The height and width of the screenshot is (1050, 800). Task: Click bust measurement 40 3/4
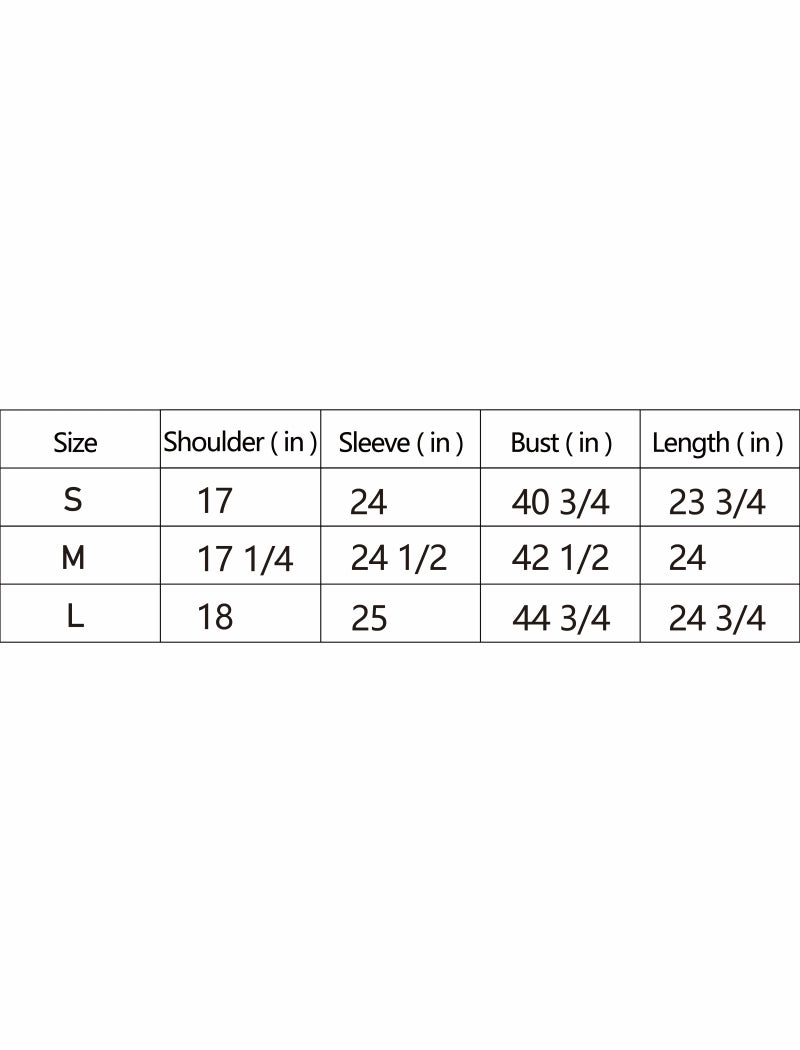coord(560,502)
